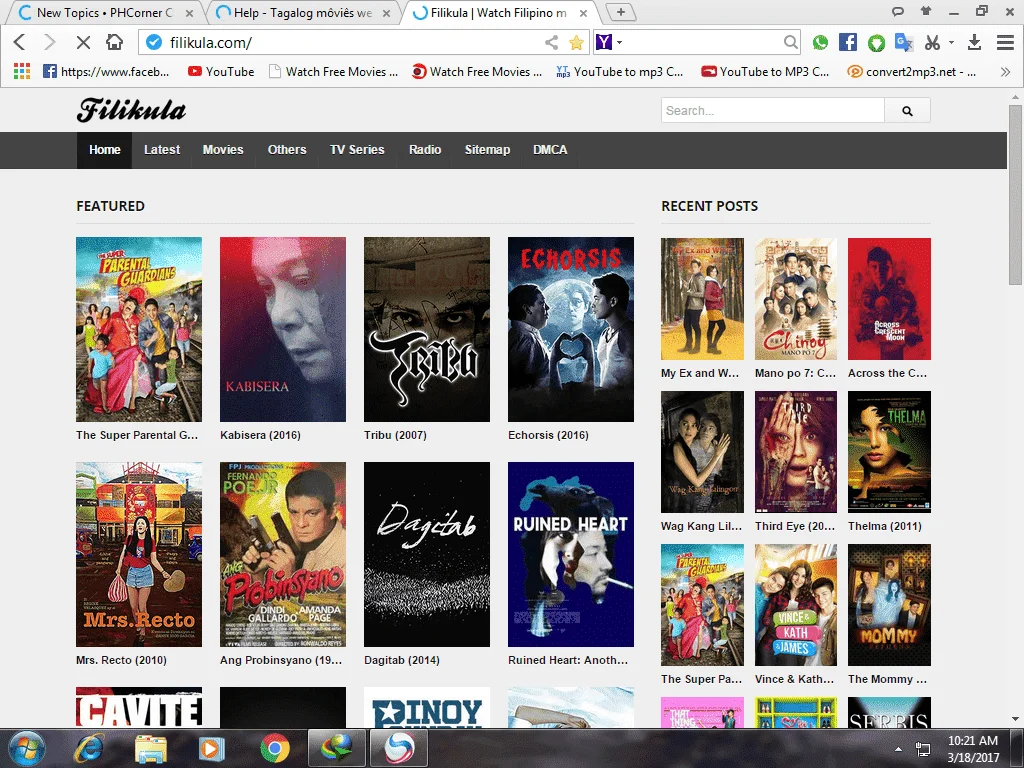Image resolution: width=1024 pixels, height=768 pixels.
Task: Open the Facebook extension icon
Action: [848, 42]
